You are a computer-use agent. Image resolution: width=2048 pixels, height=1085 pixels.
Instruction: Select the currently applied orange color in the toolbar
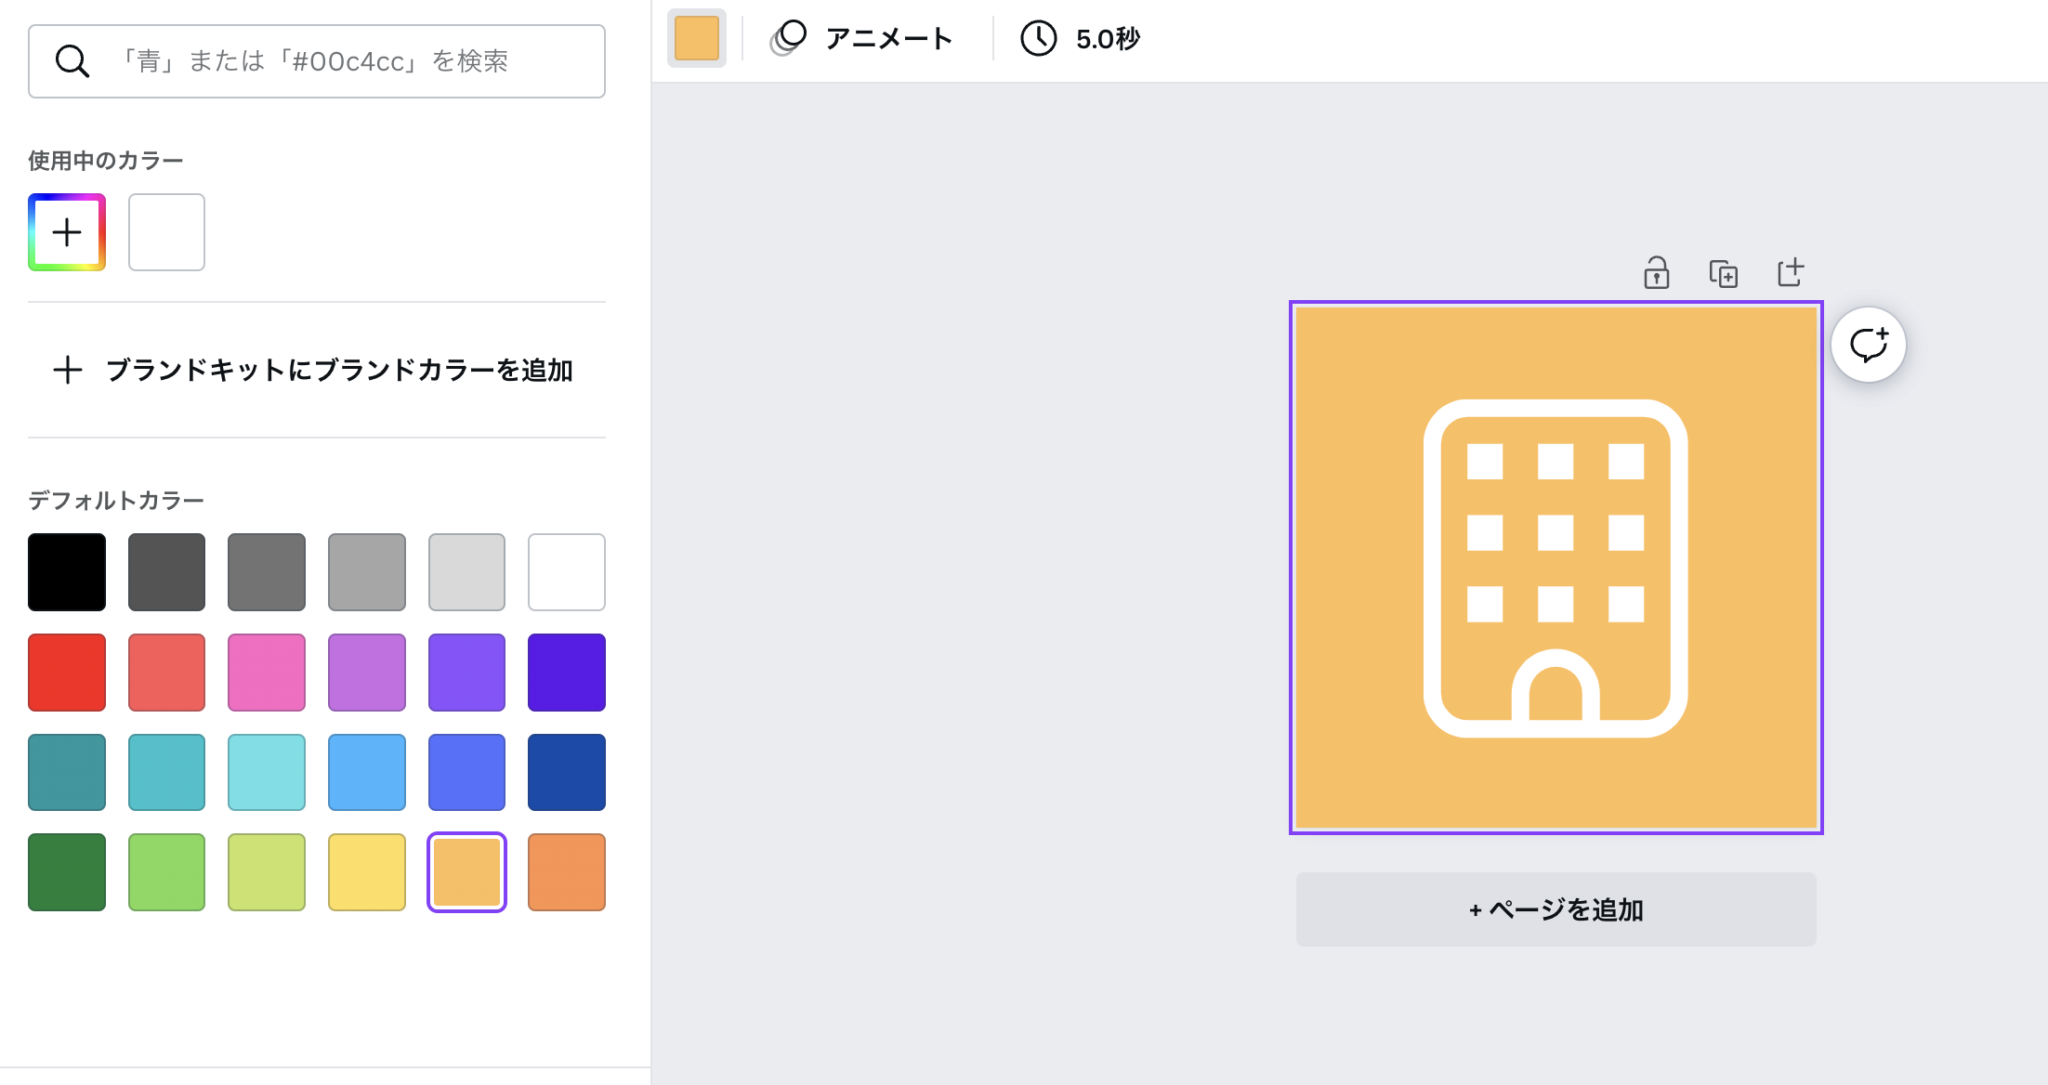click(x=696, y=38)
